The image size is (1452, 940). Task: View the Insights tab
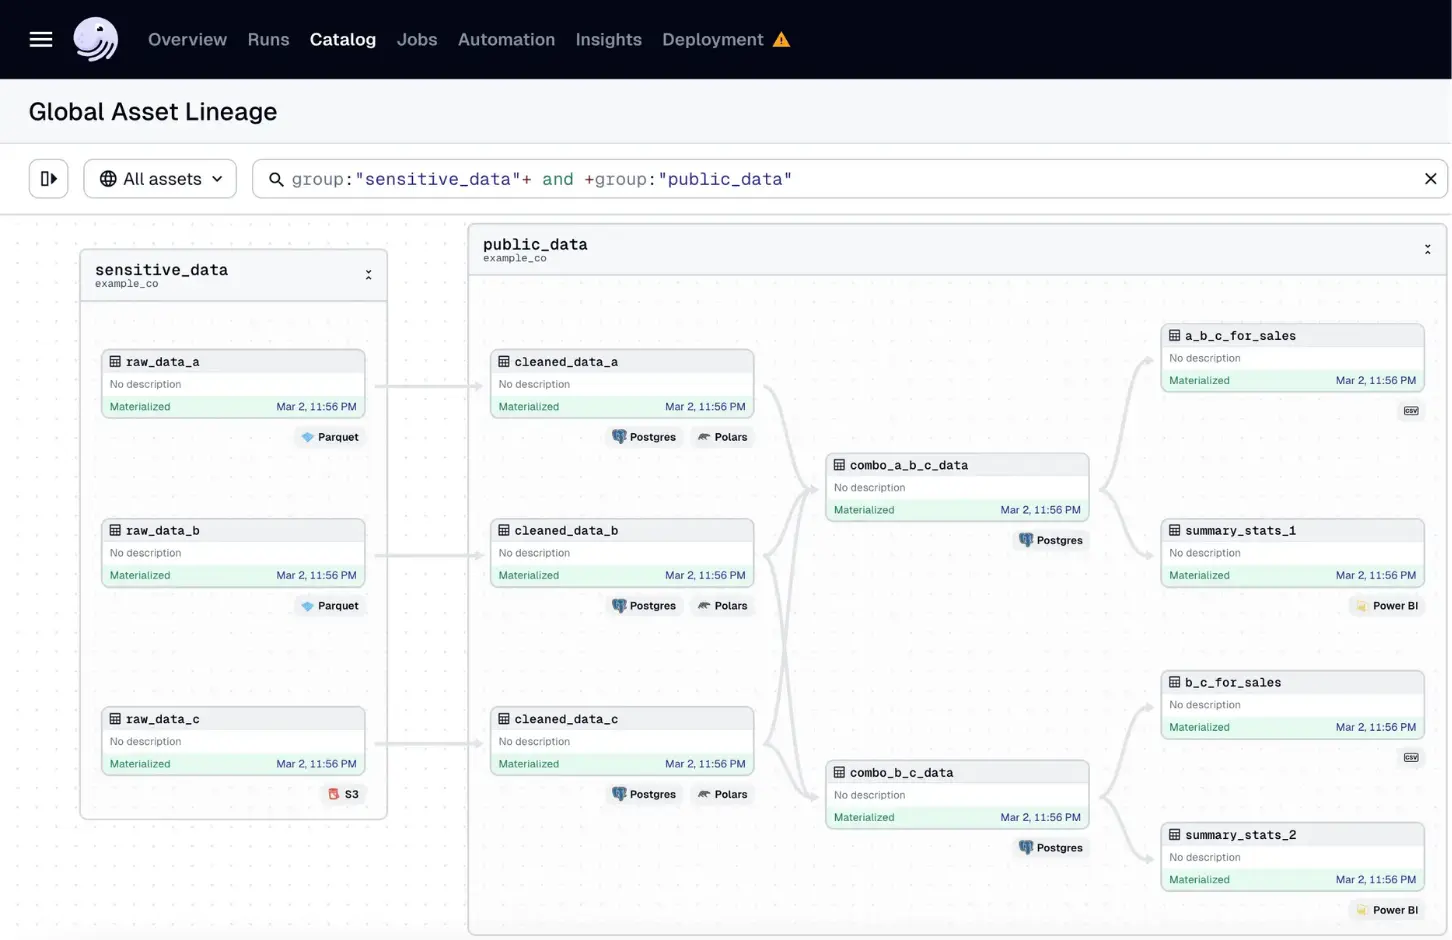(608, 39)
